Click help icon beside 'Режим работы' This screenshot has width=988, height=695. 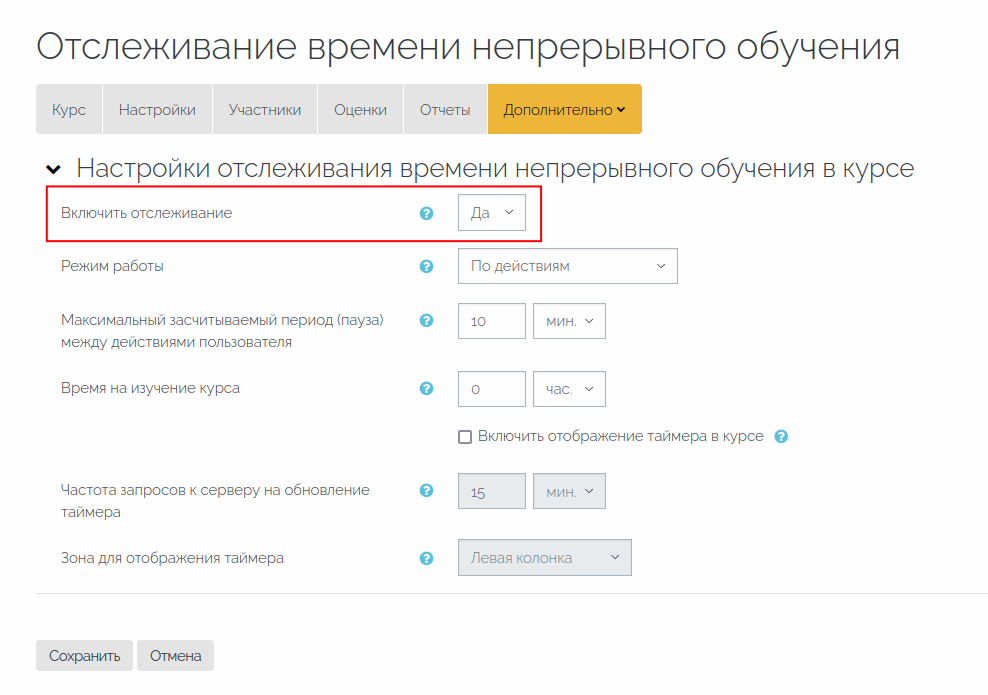point(427,266)
